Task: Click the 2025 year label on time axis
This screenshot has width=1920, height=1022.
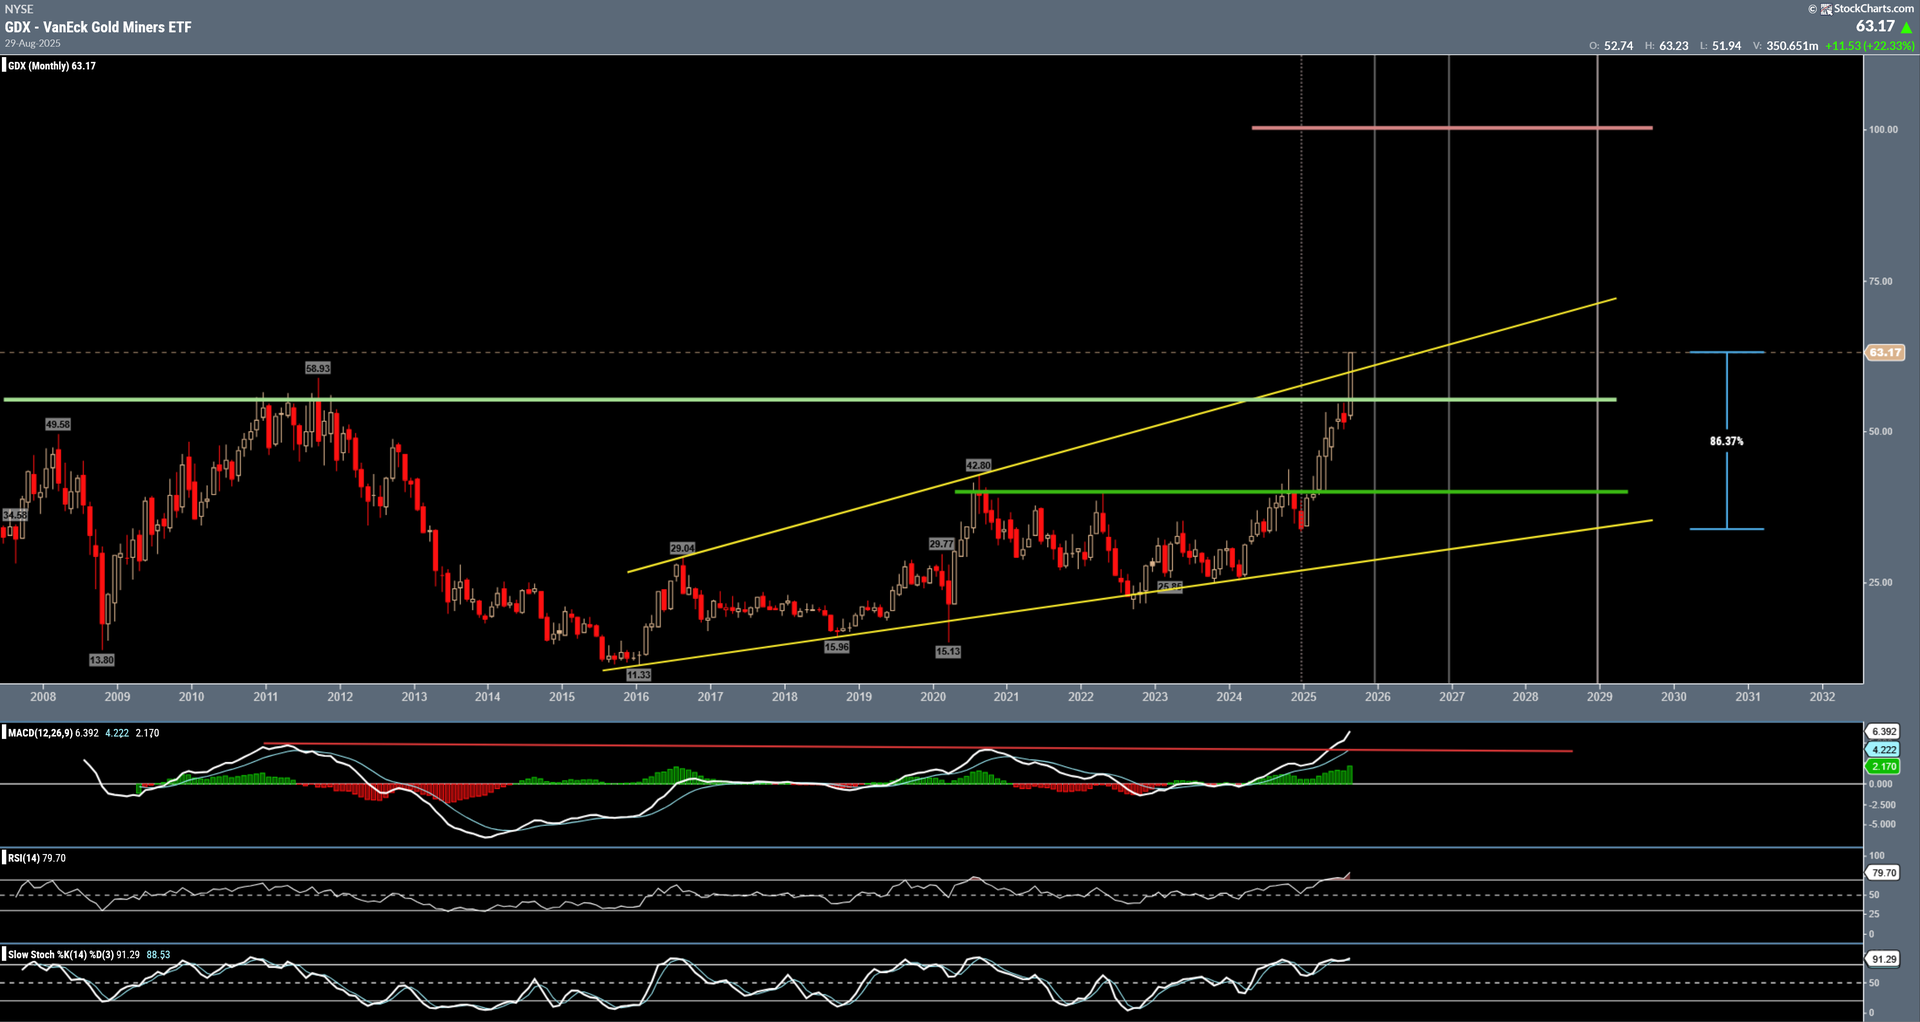Action: pos(1303,697)
